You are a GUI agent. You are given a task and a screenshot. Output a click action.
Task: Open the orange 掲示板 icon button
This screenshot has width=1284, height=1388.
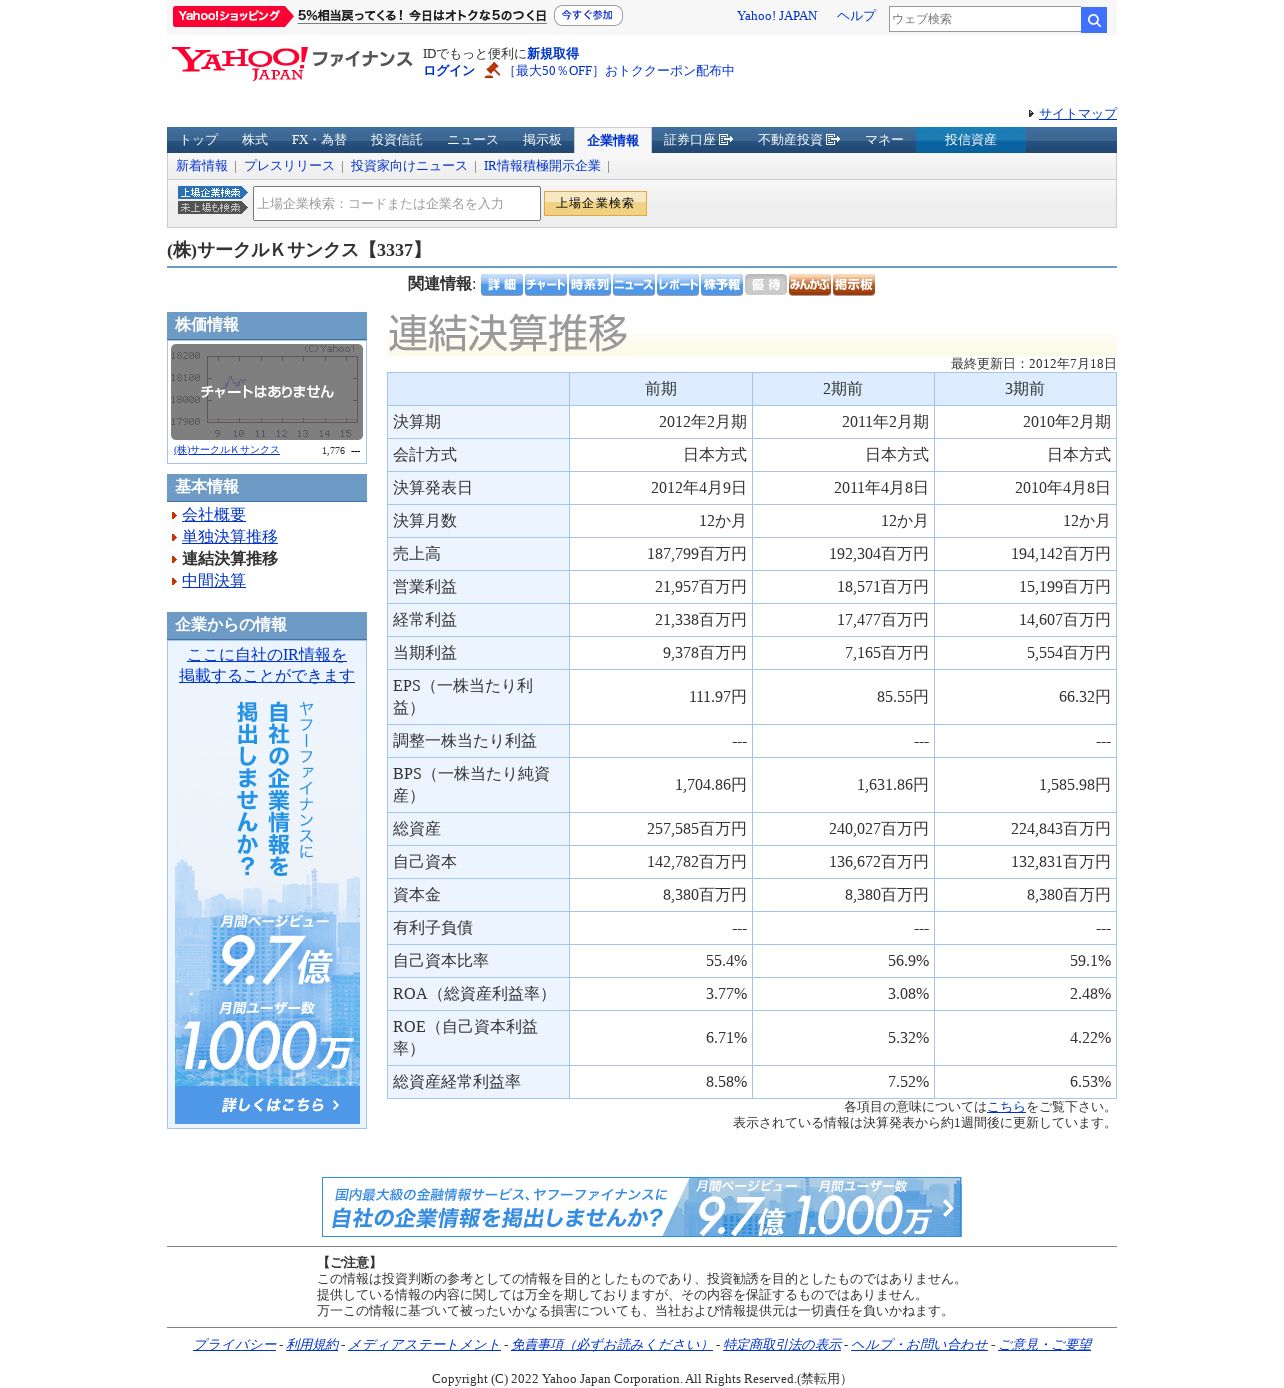click(853, 285)
